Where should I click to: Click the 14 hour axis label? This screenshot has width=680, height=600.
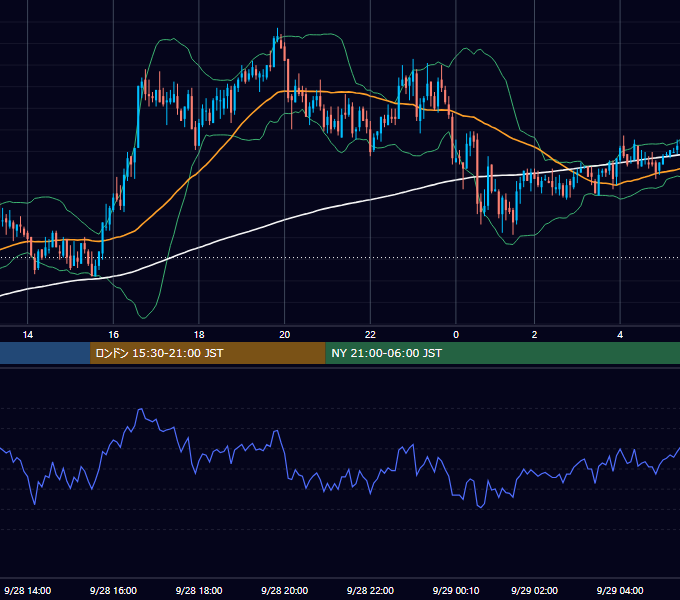[x=28, y=335]
